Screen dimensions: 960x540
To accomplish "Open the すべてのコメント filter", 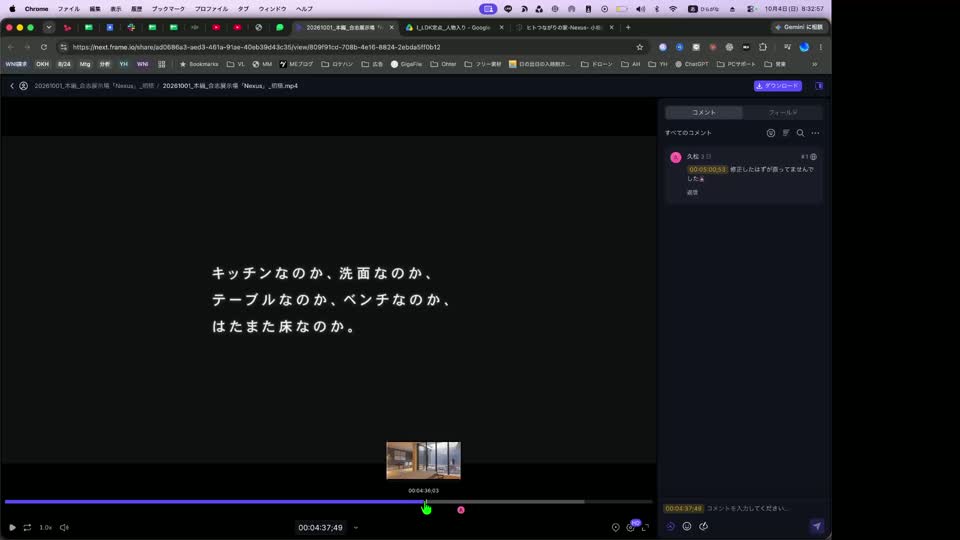I will click(688, 133).
